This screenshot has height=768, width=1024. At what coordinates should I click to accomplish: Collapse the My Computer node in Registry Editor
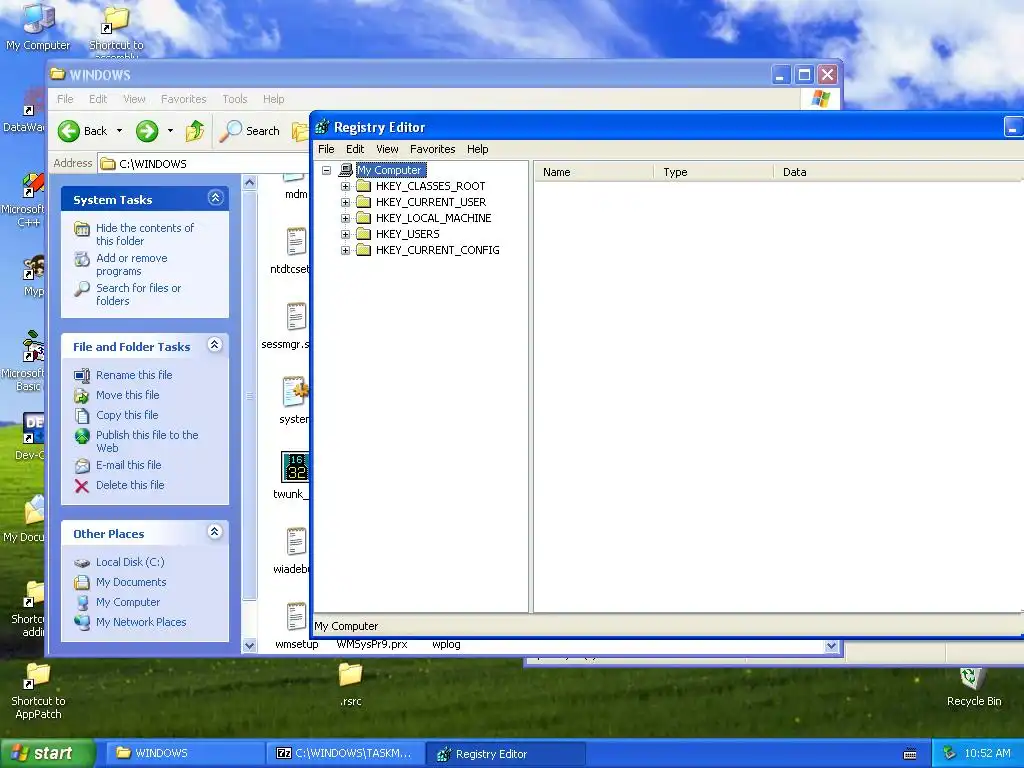pos(327,170)
